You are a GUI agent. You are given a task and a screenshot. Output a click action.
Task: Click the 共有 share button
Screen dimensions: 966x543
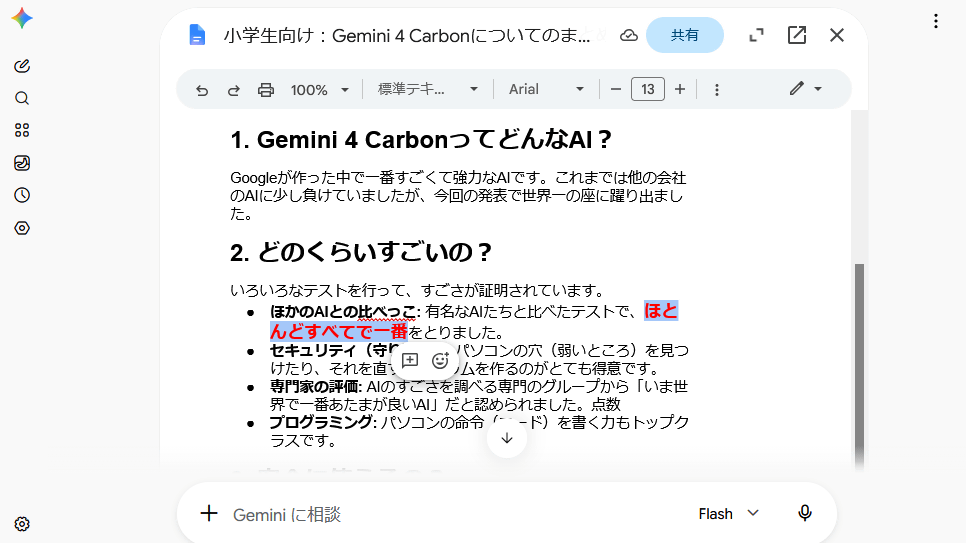[684, 35]
